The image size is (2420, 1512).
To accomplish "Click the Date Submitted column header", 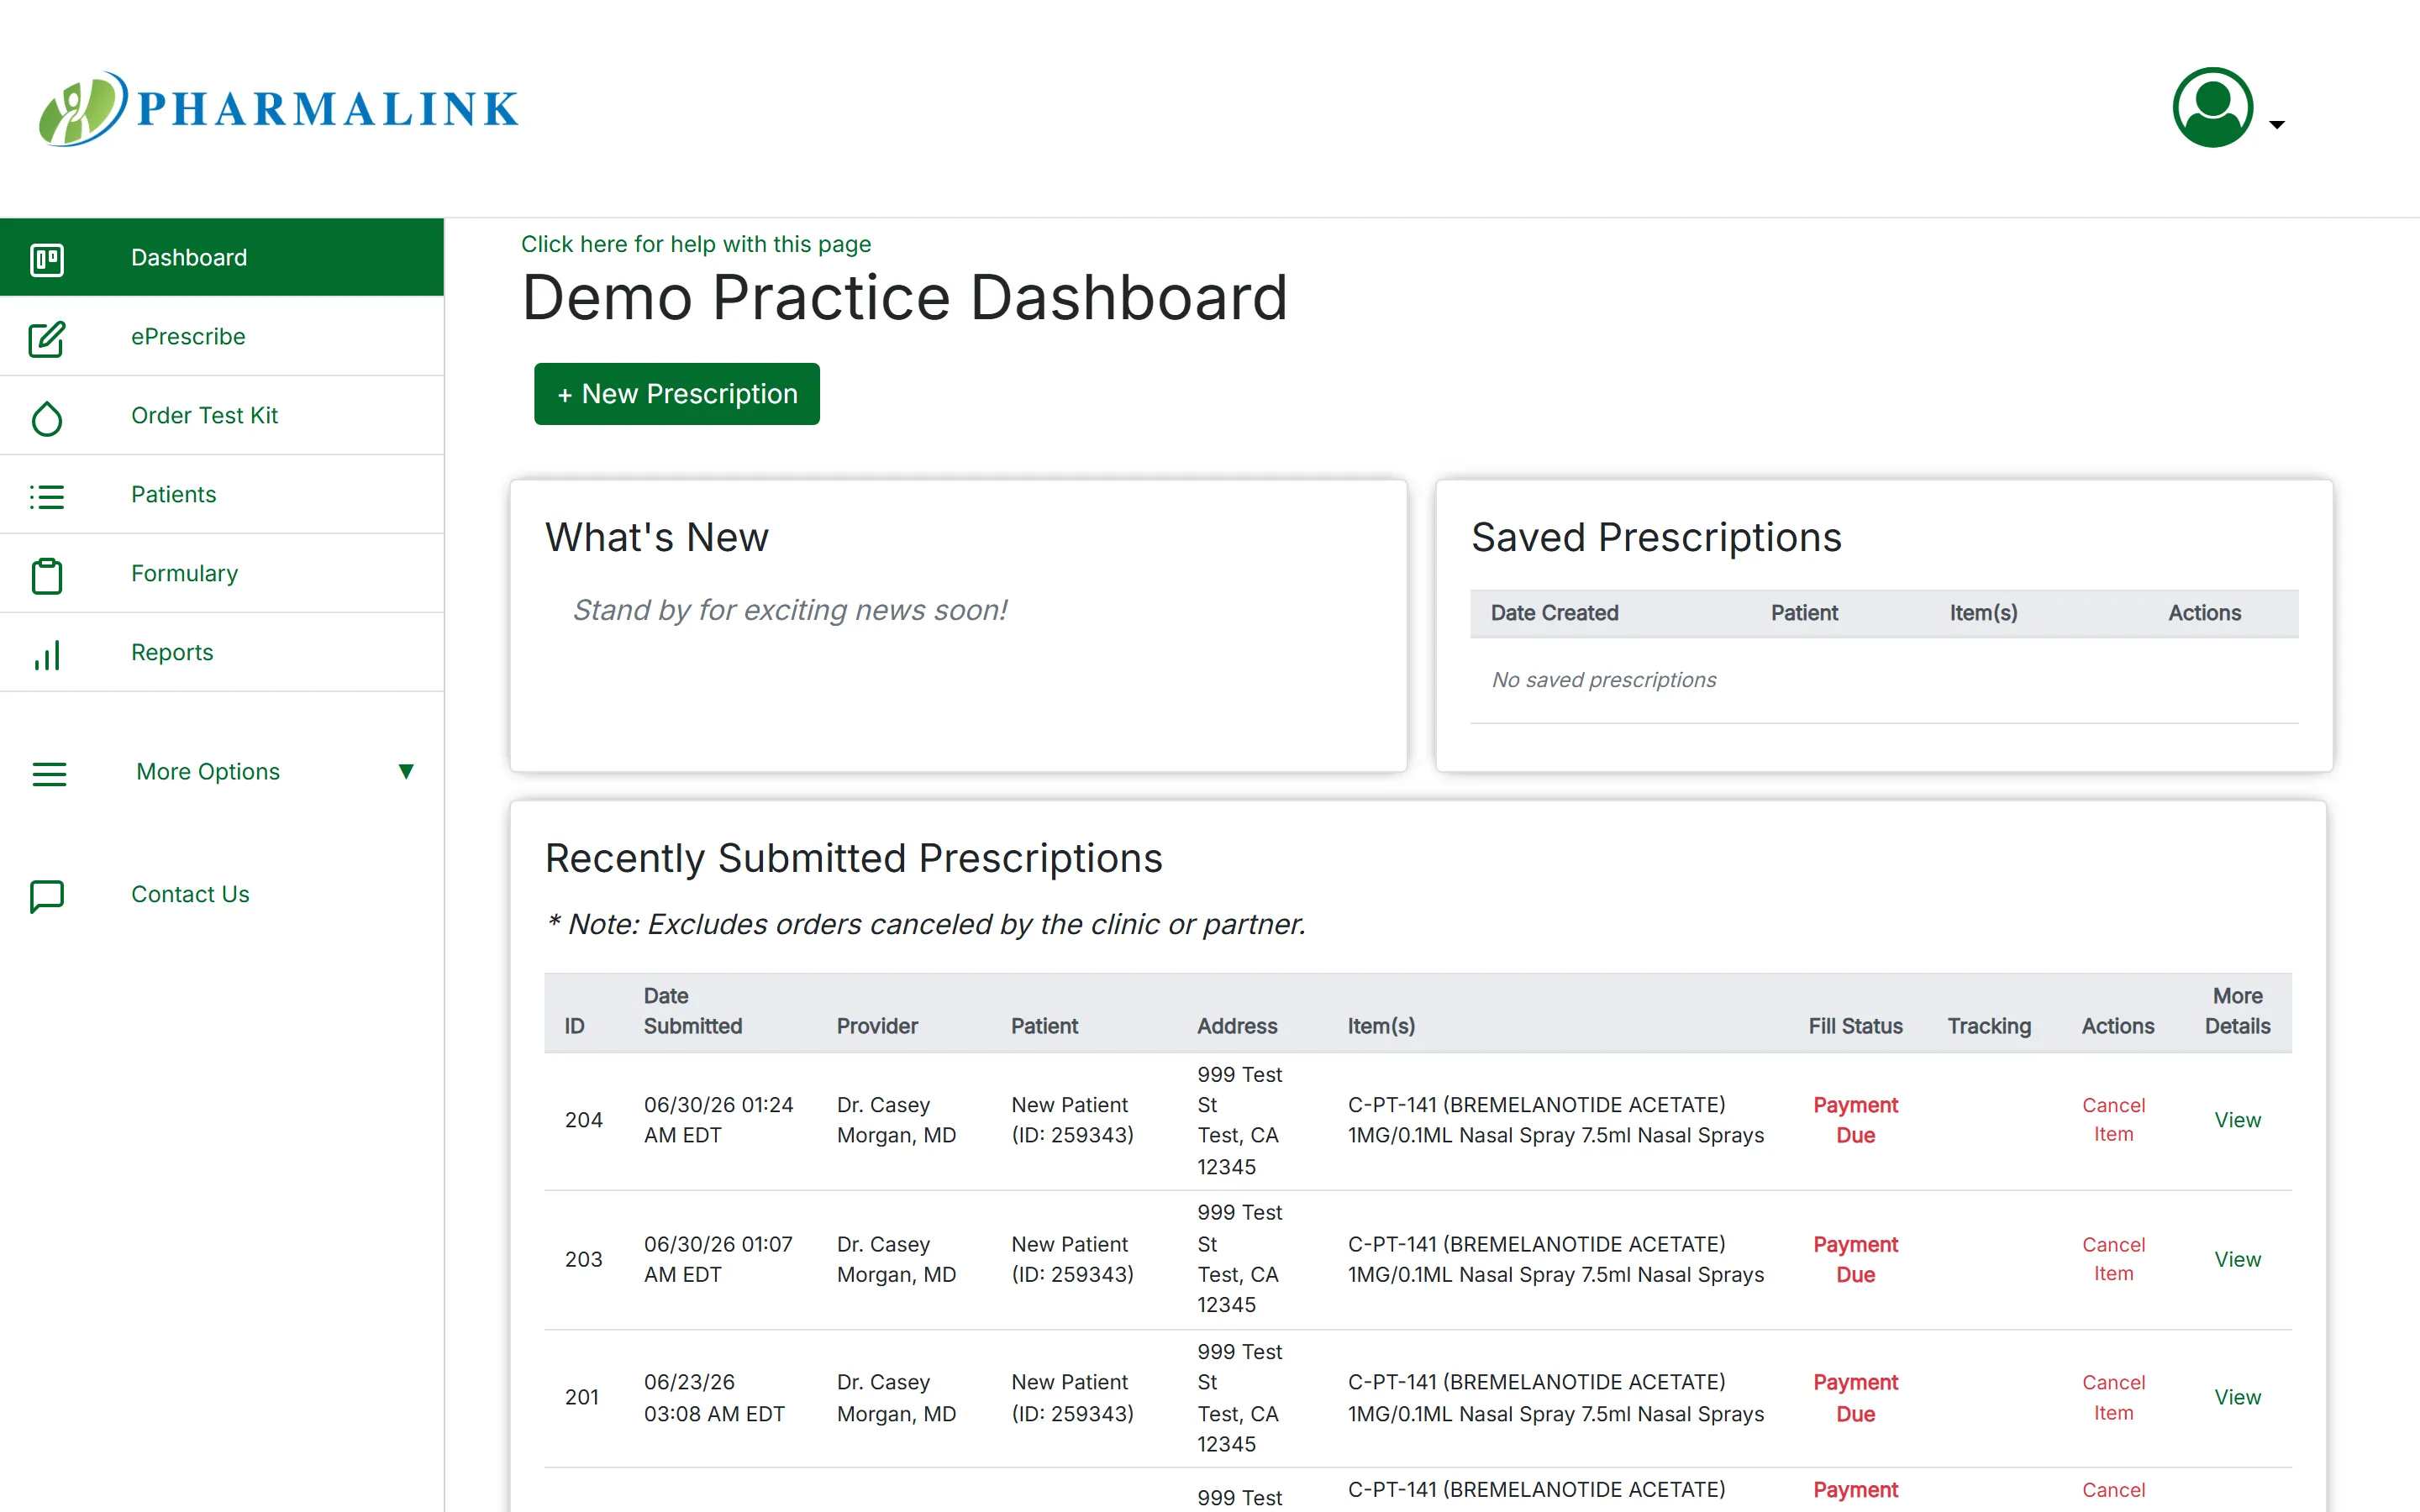I will tap(692, 1011).
